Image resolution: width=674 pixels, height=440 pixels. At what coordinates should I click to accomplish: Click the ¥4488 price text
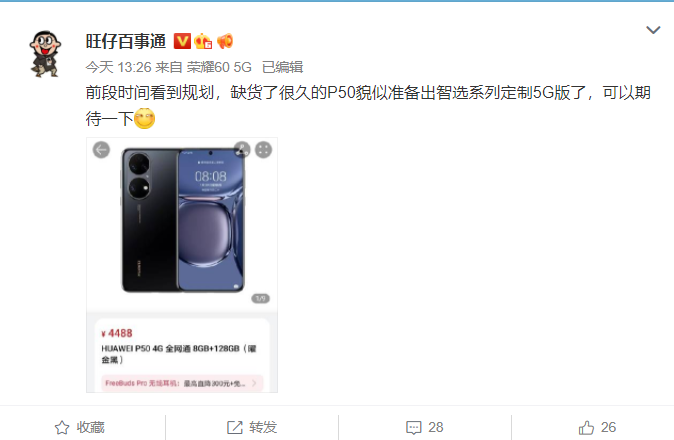click(x=117, y=333)
